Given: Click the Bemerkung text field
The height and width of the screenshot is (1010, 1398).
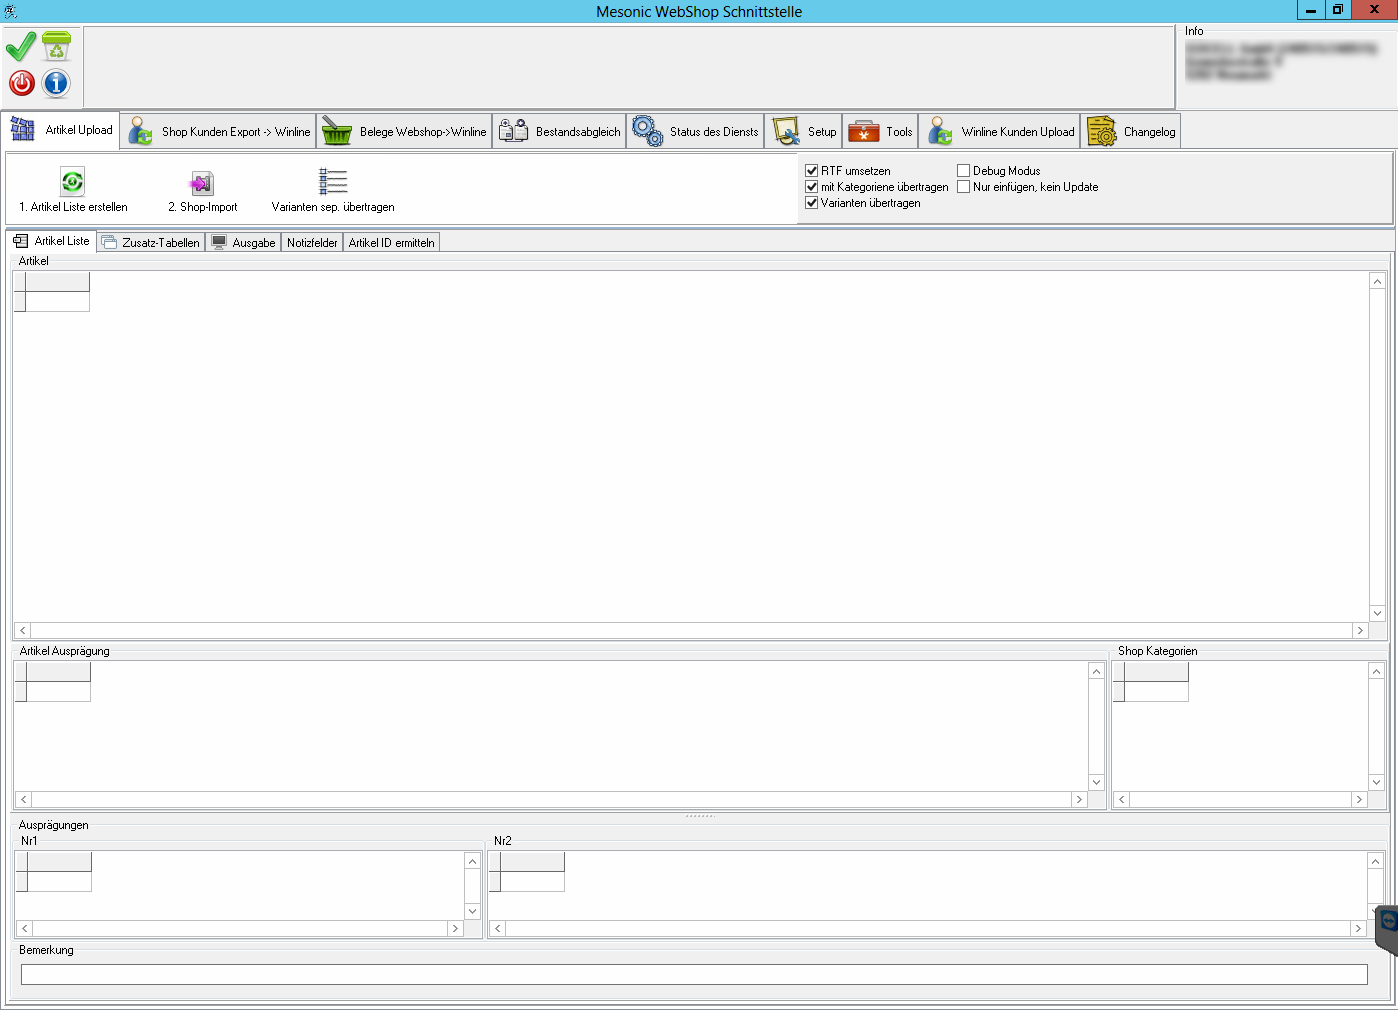Looking at the screenshot, I should tap(693, 974).
